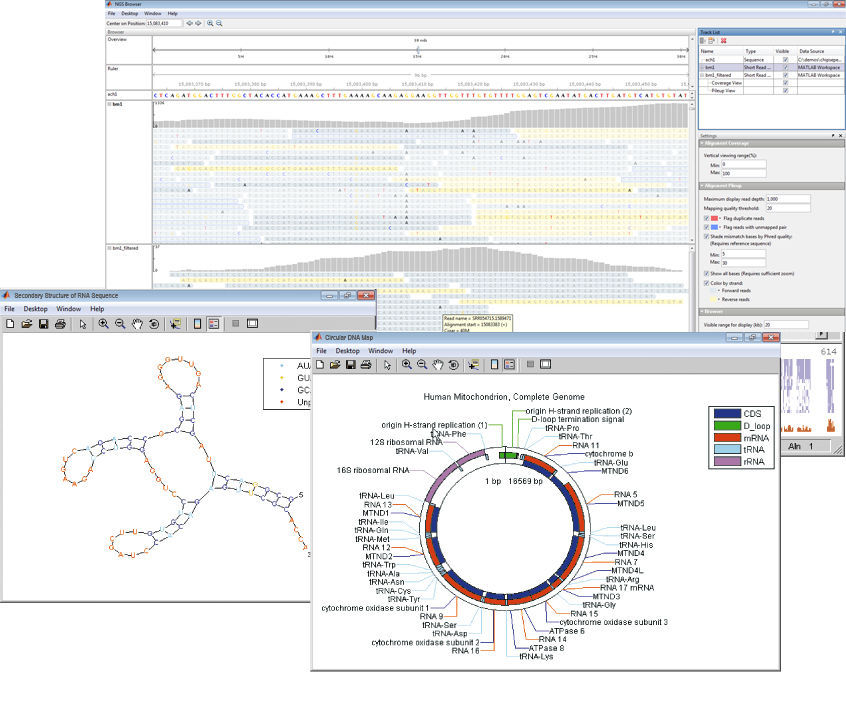This screenshot has width=846, height=712.
Task: Click the right arrow button beside Center on Position
Action: [x=197, y=23]
